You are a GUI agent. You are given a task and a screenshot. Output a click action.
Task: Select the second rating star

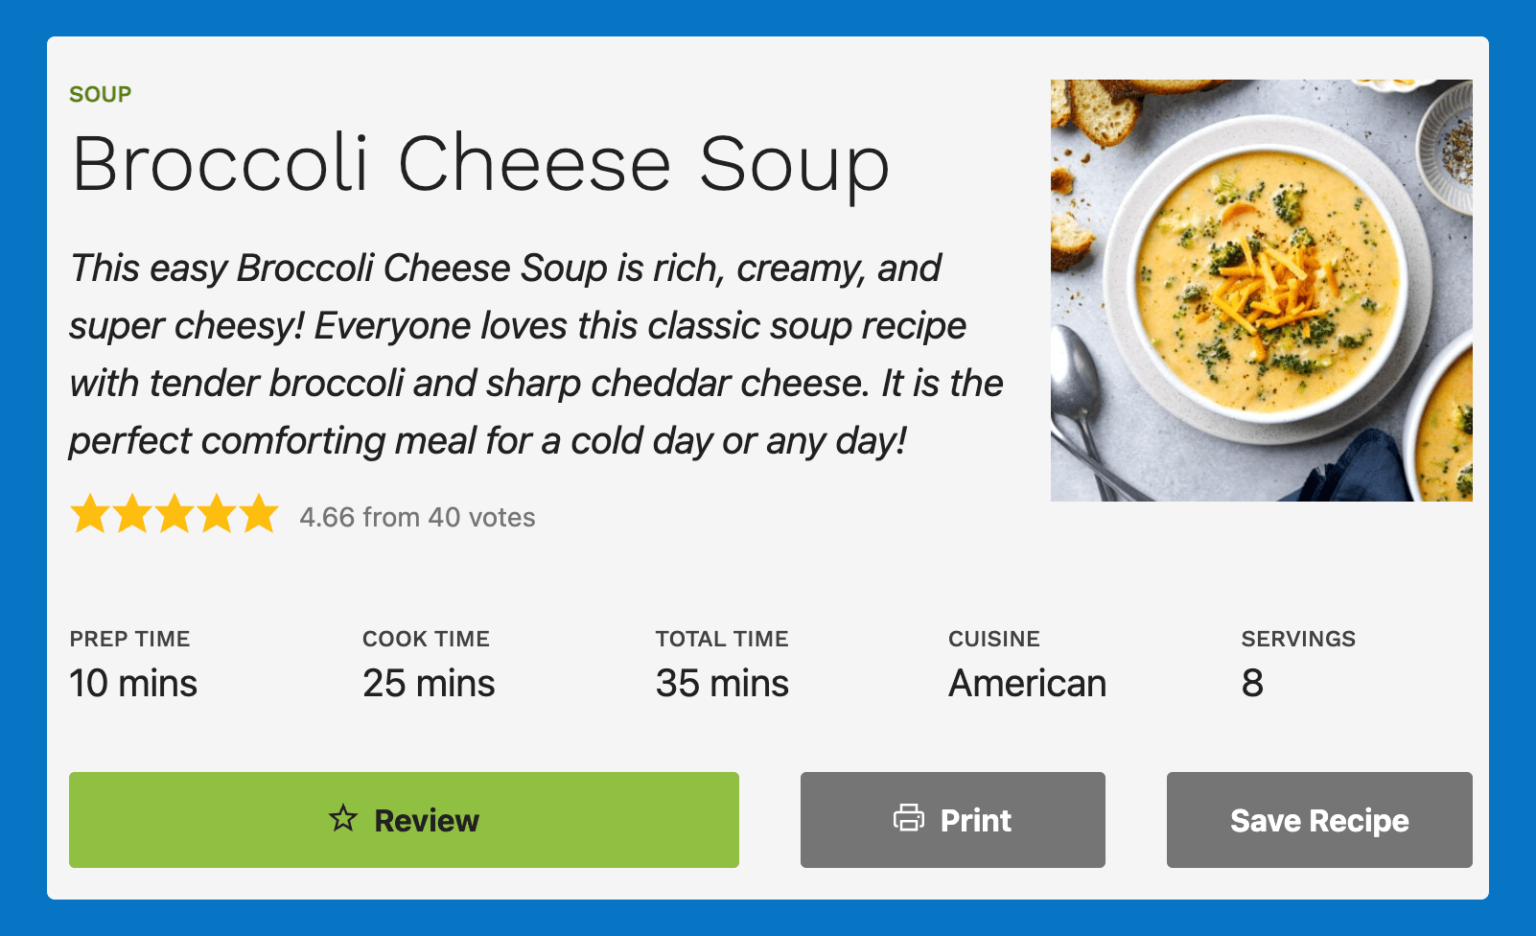pos(131,514)
